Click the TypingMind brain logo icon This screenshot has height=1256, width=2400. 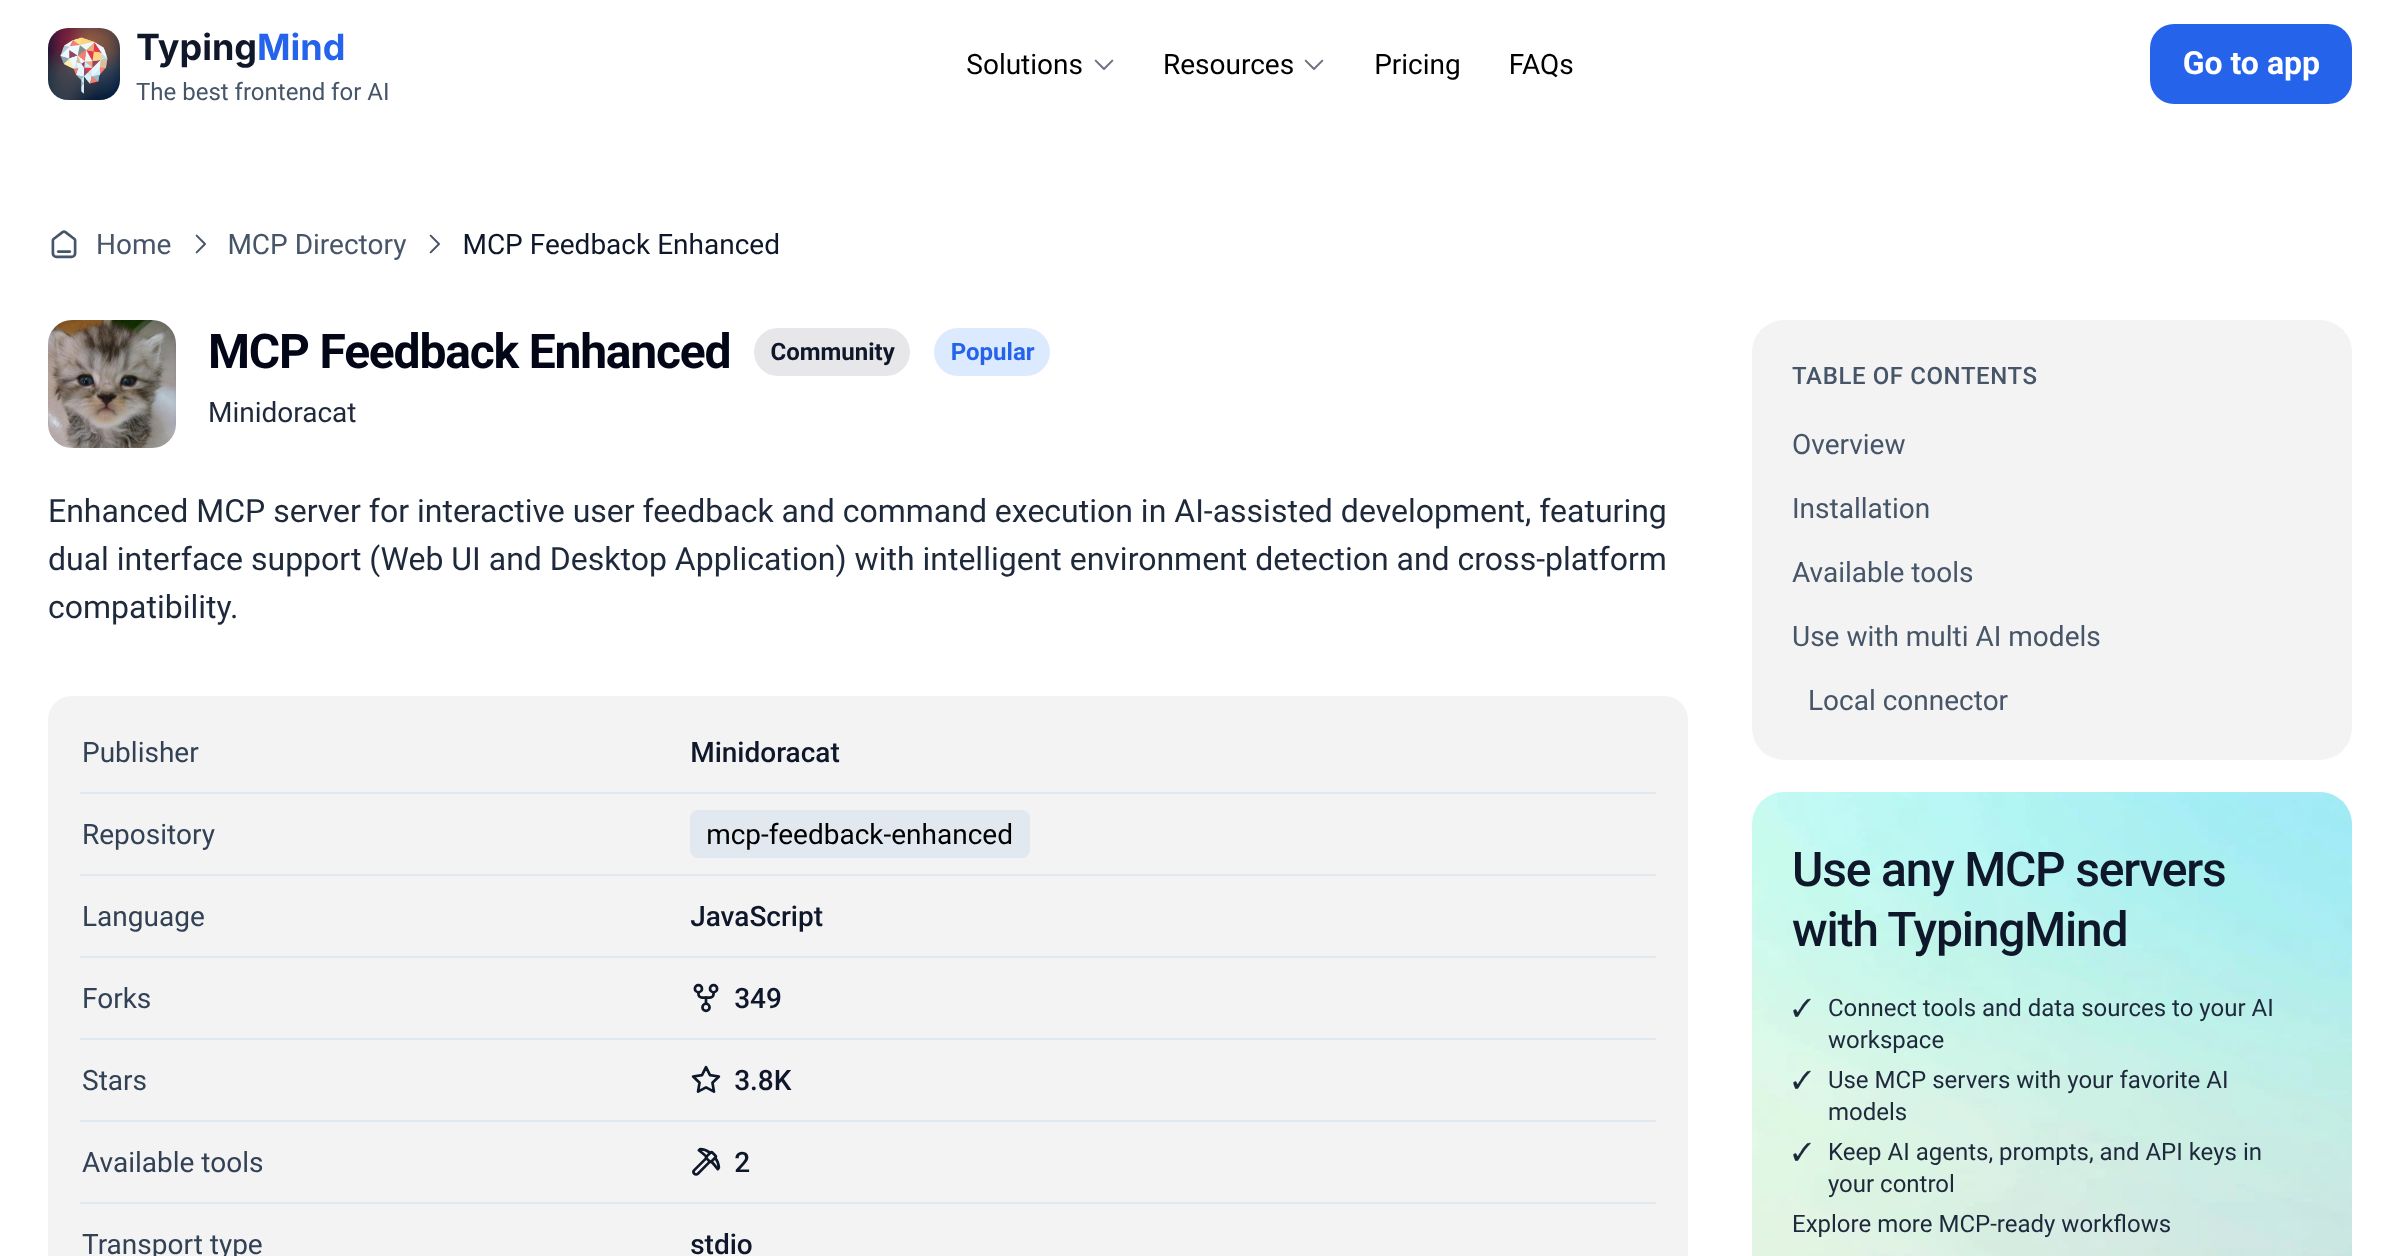pyautogui.click(x=84, y=64)
